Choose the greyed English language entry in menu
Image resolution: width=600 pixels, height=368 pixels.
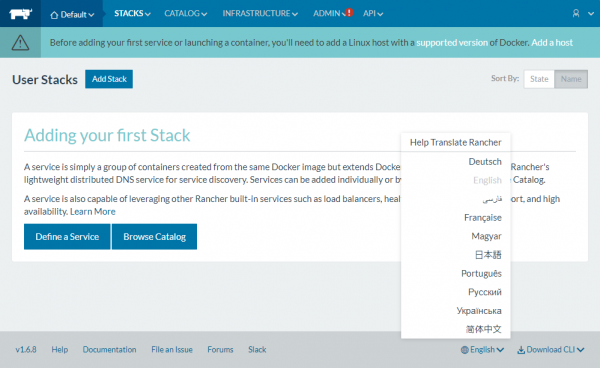coord(487,180)
